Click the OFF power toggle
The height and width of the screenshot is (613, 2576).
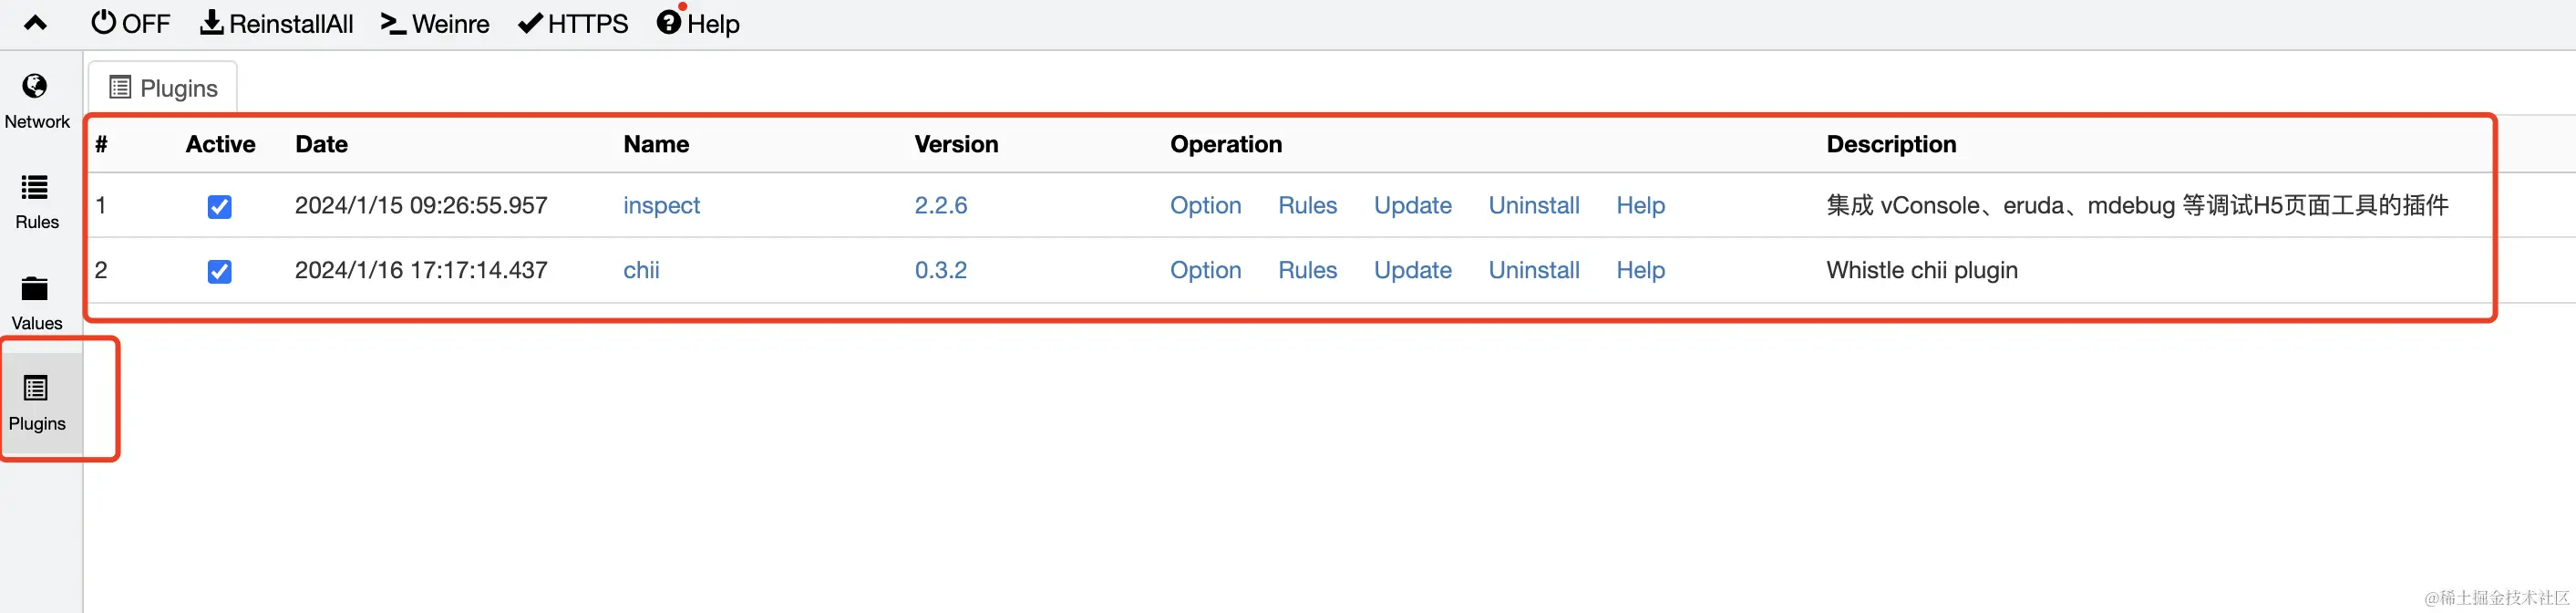[130, 23]
